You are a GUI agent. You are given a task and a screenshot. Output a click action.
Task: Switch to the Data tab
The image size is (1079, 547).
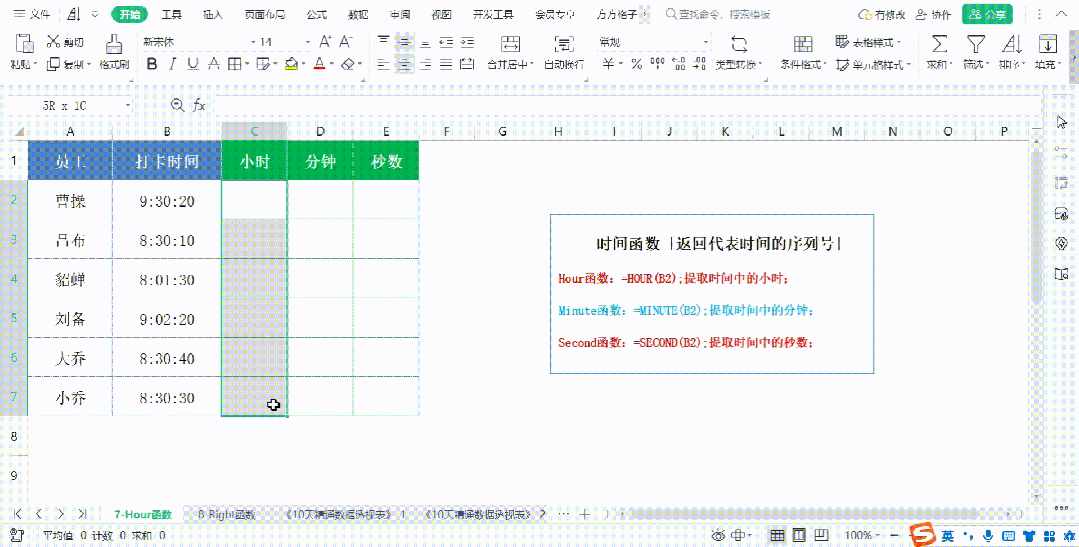click(x=358, y=14)
